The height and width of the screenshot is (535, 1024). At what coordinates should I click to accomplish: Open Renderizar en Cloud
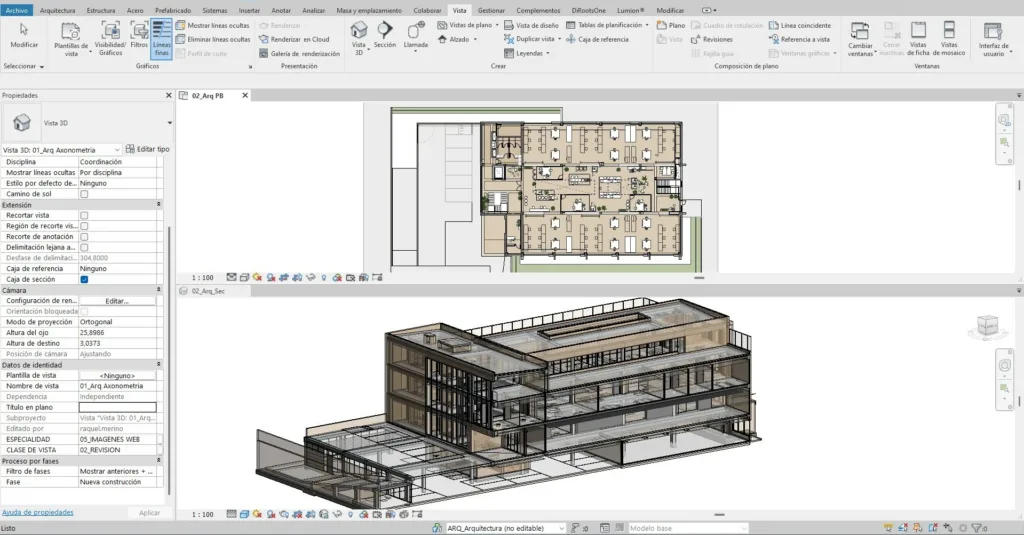click(298, 39)
